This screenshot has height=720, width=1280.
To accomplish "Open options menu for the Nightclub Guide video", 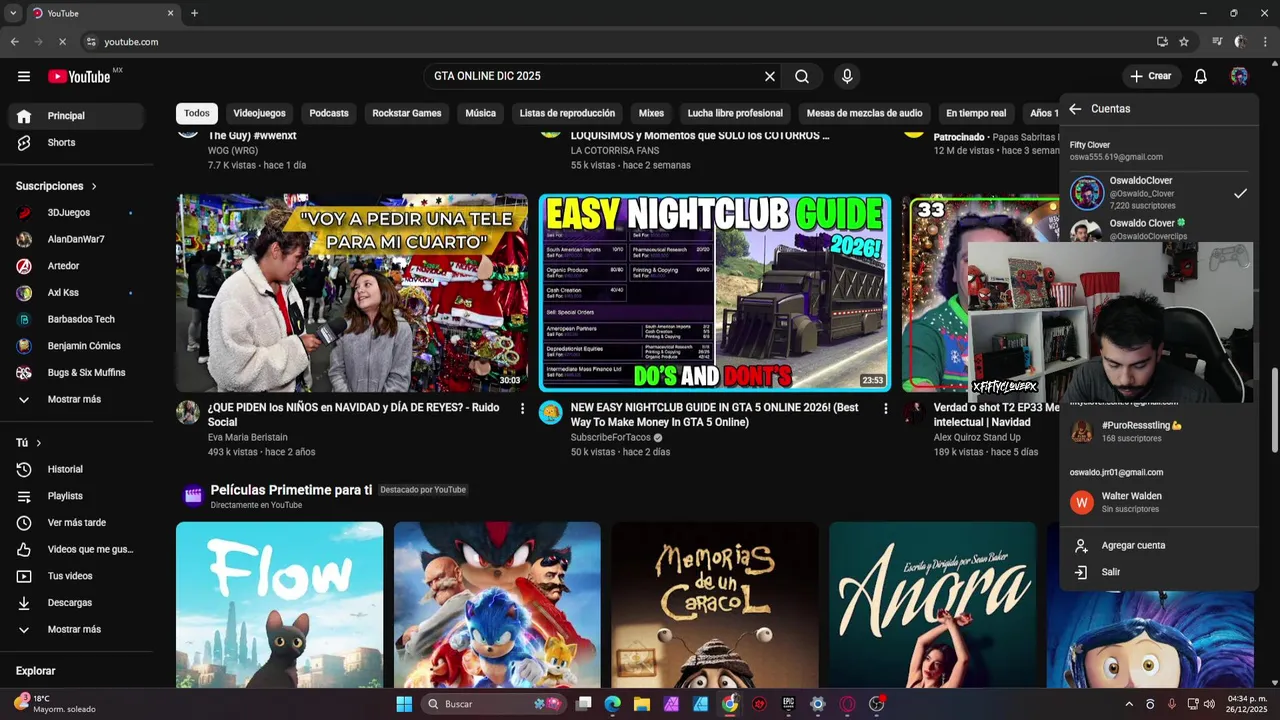I will [885, 408].
